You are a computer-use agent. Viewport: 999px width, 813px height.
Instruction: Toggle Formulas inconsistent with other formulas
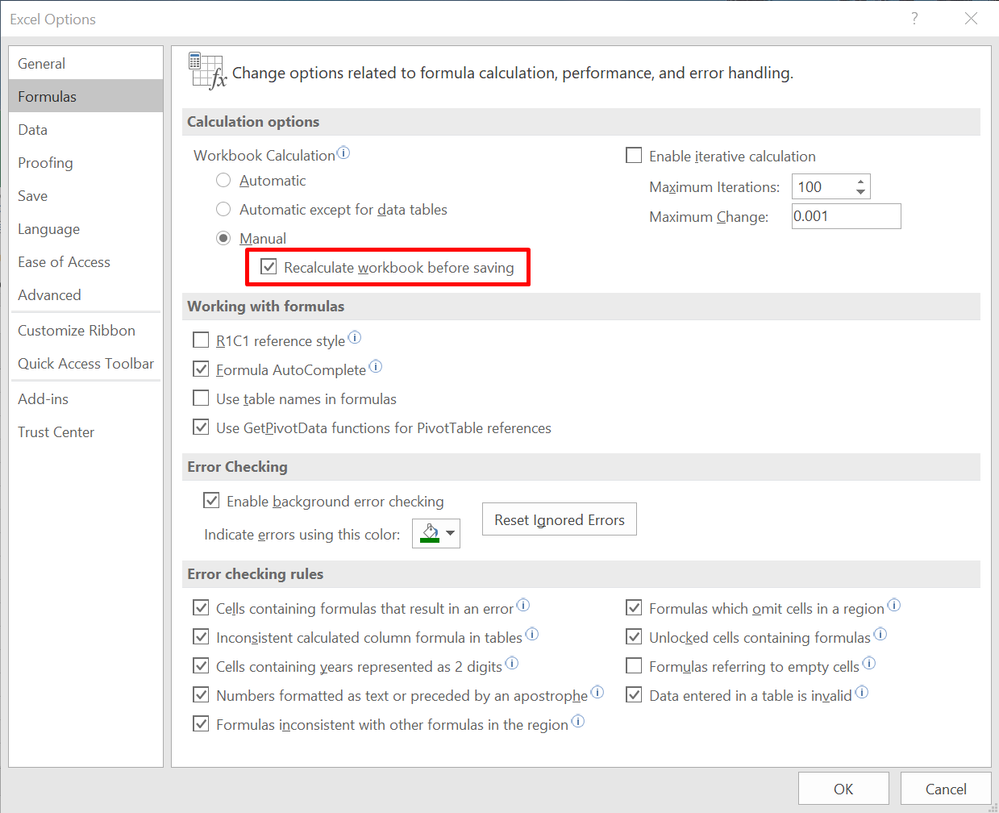click(x=201, y=724)
